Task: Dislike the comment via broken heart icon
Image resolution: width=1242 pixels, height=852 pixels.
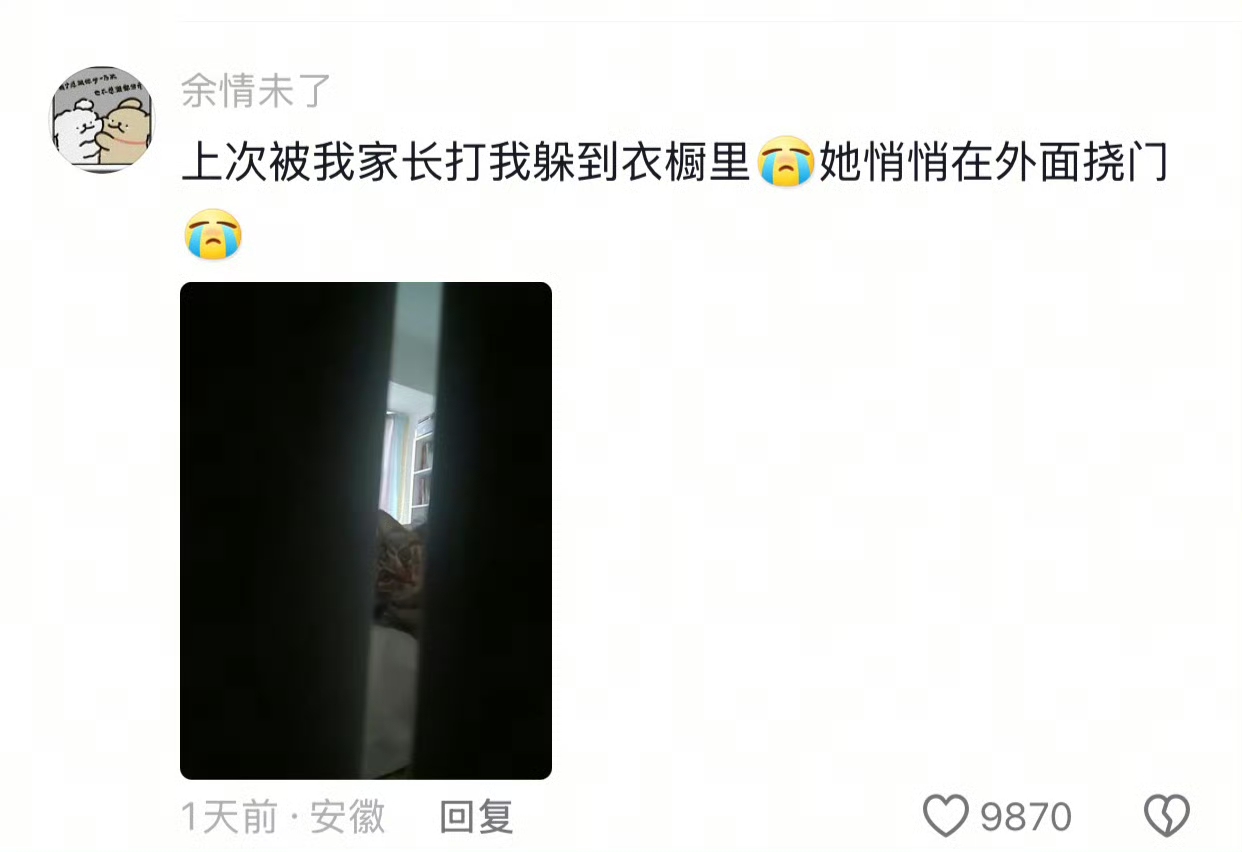Action: (1166, 816)
